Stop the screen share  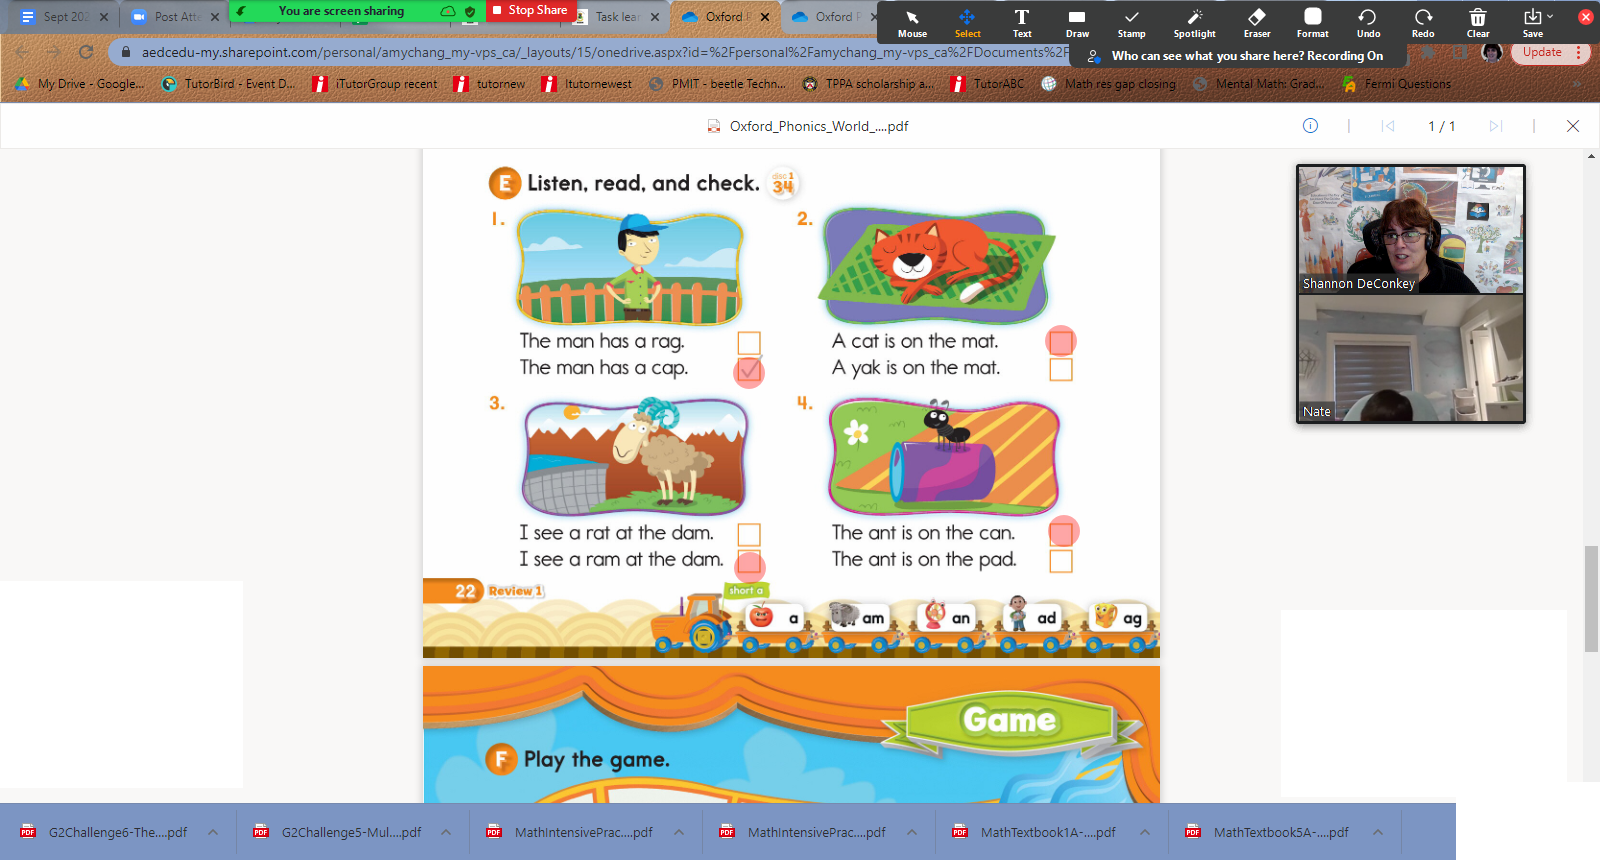pos(529,10)
